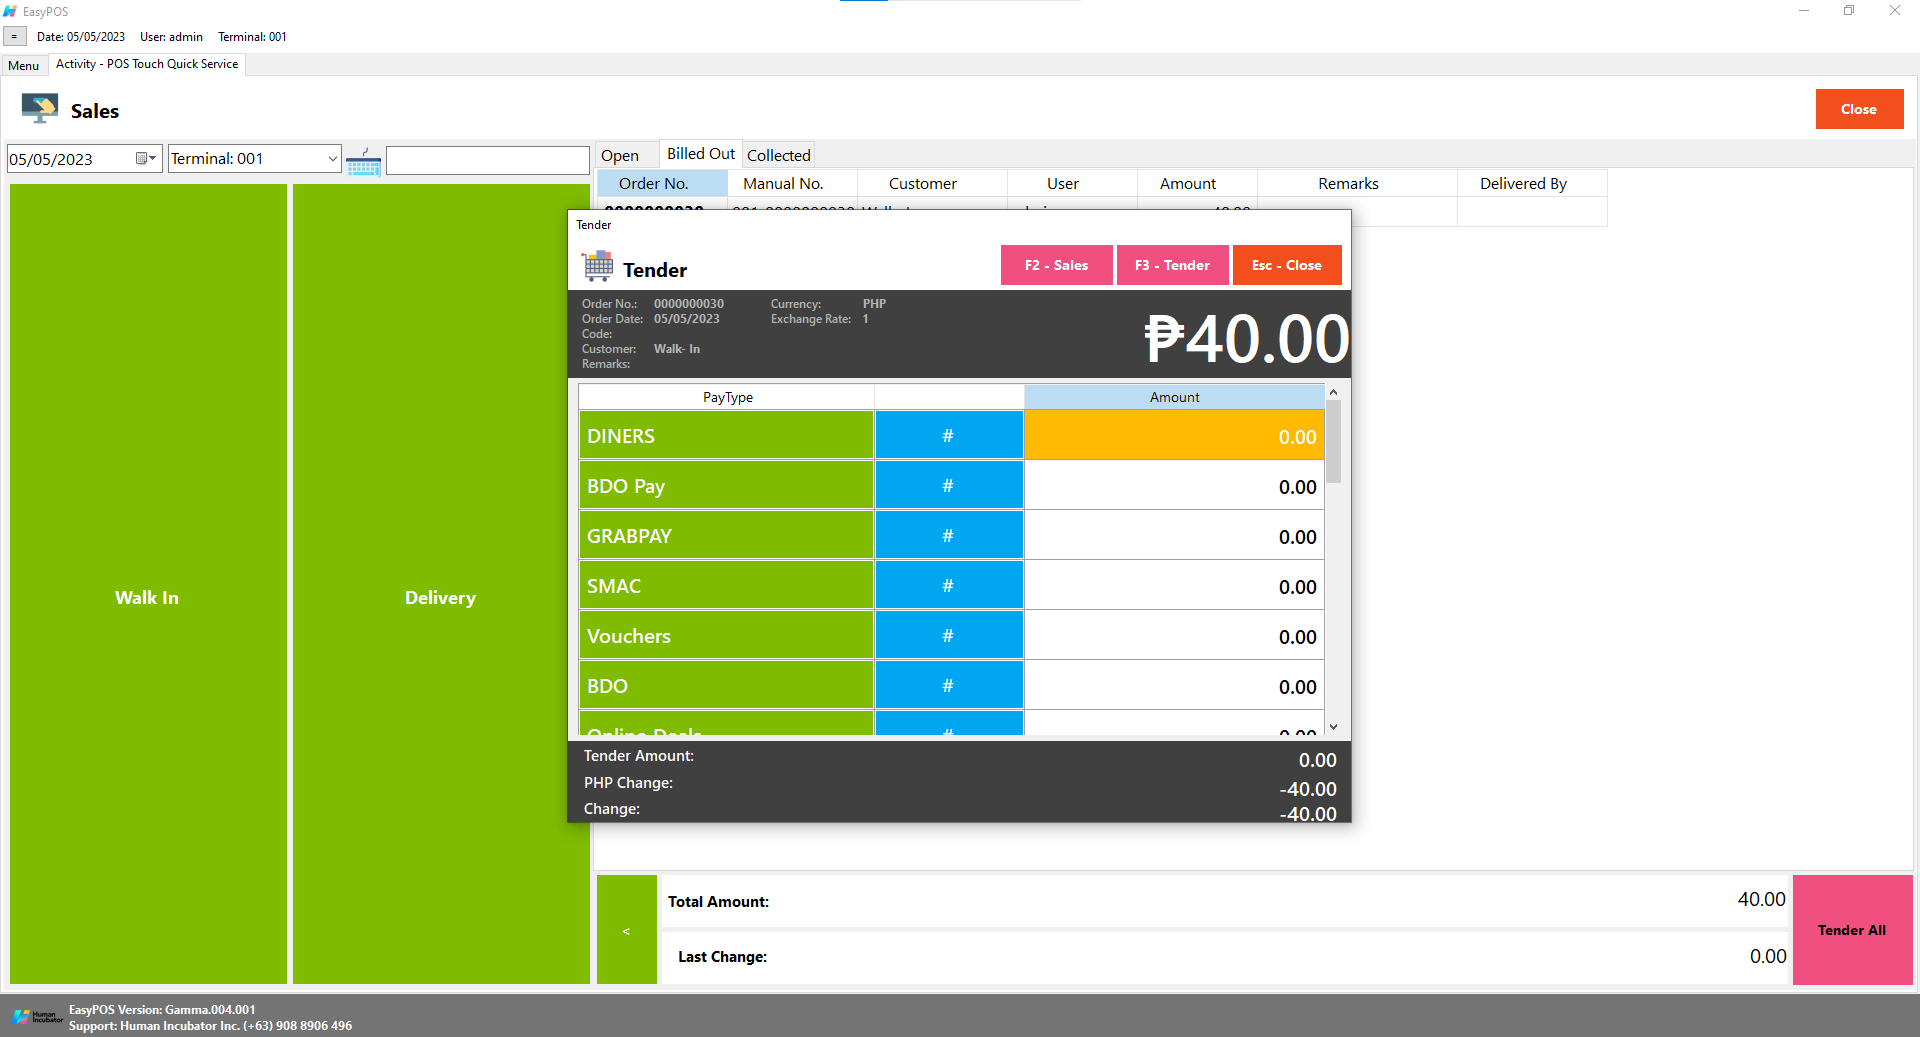
Task: Click the SMAC amount cell
Action: [1174, 586]
